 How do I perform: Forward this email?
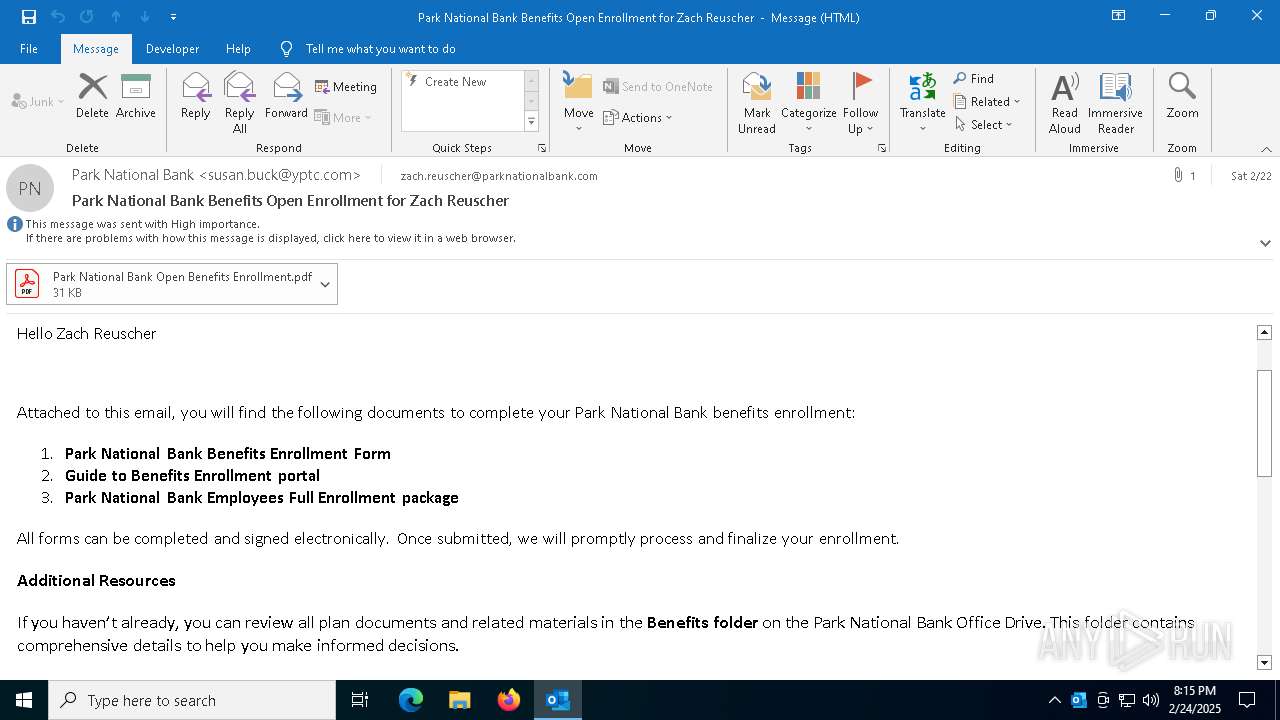[286, 96]
